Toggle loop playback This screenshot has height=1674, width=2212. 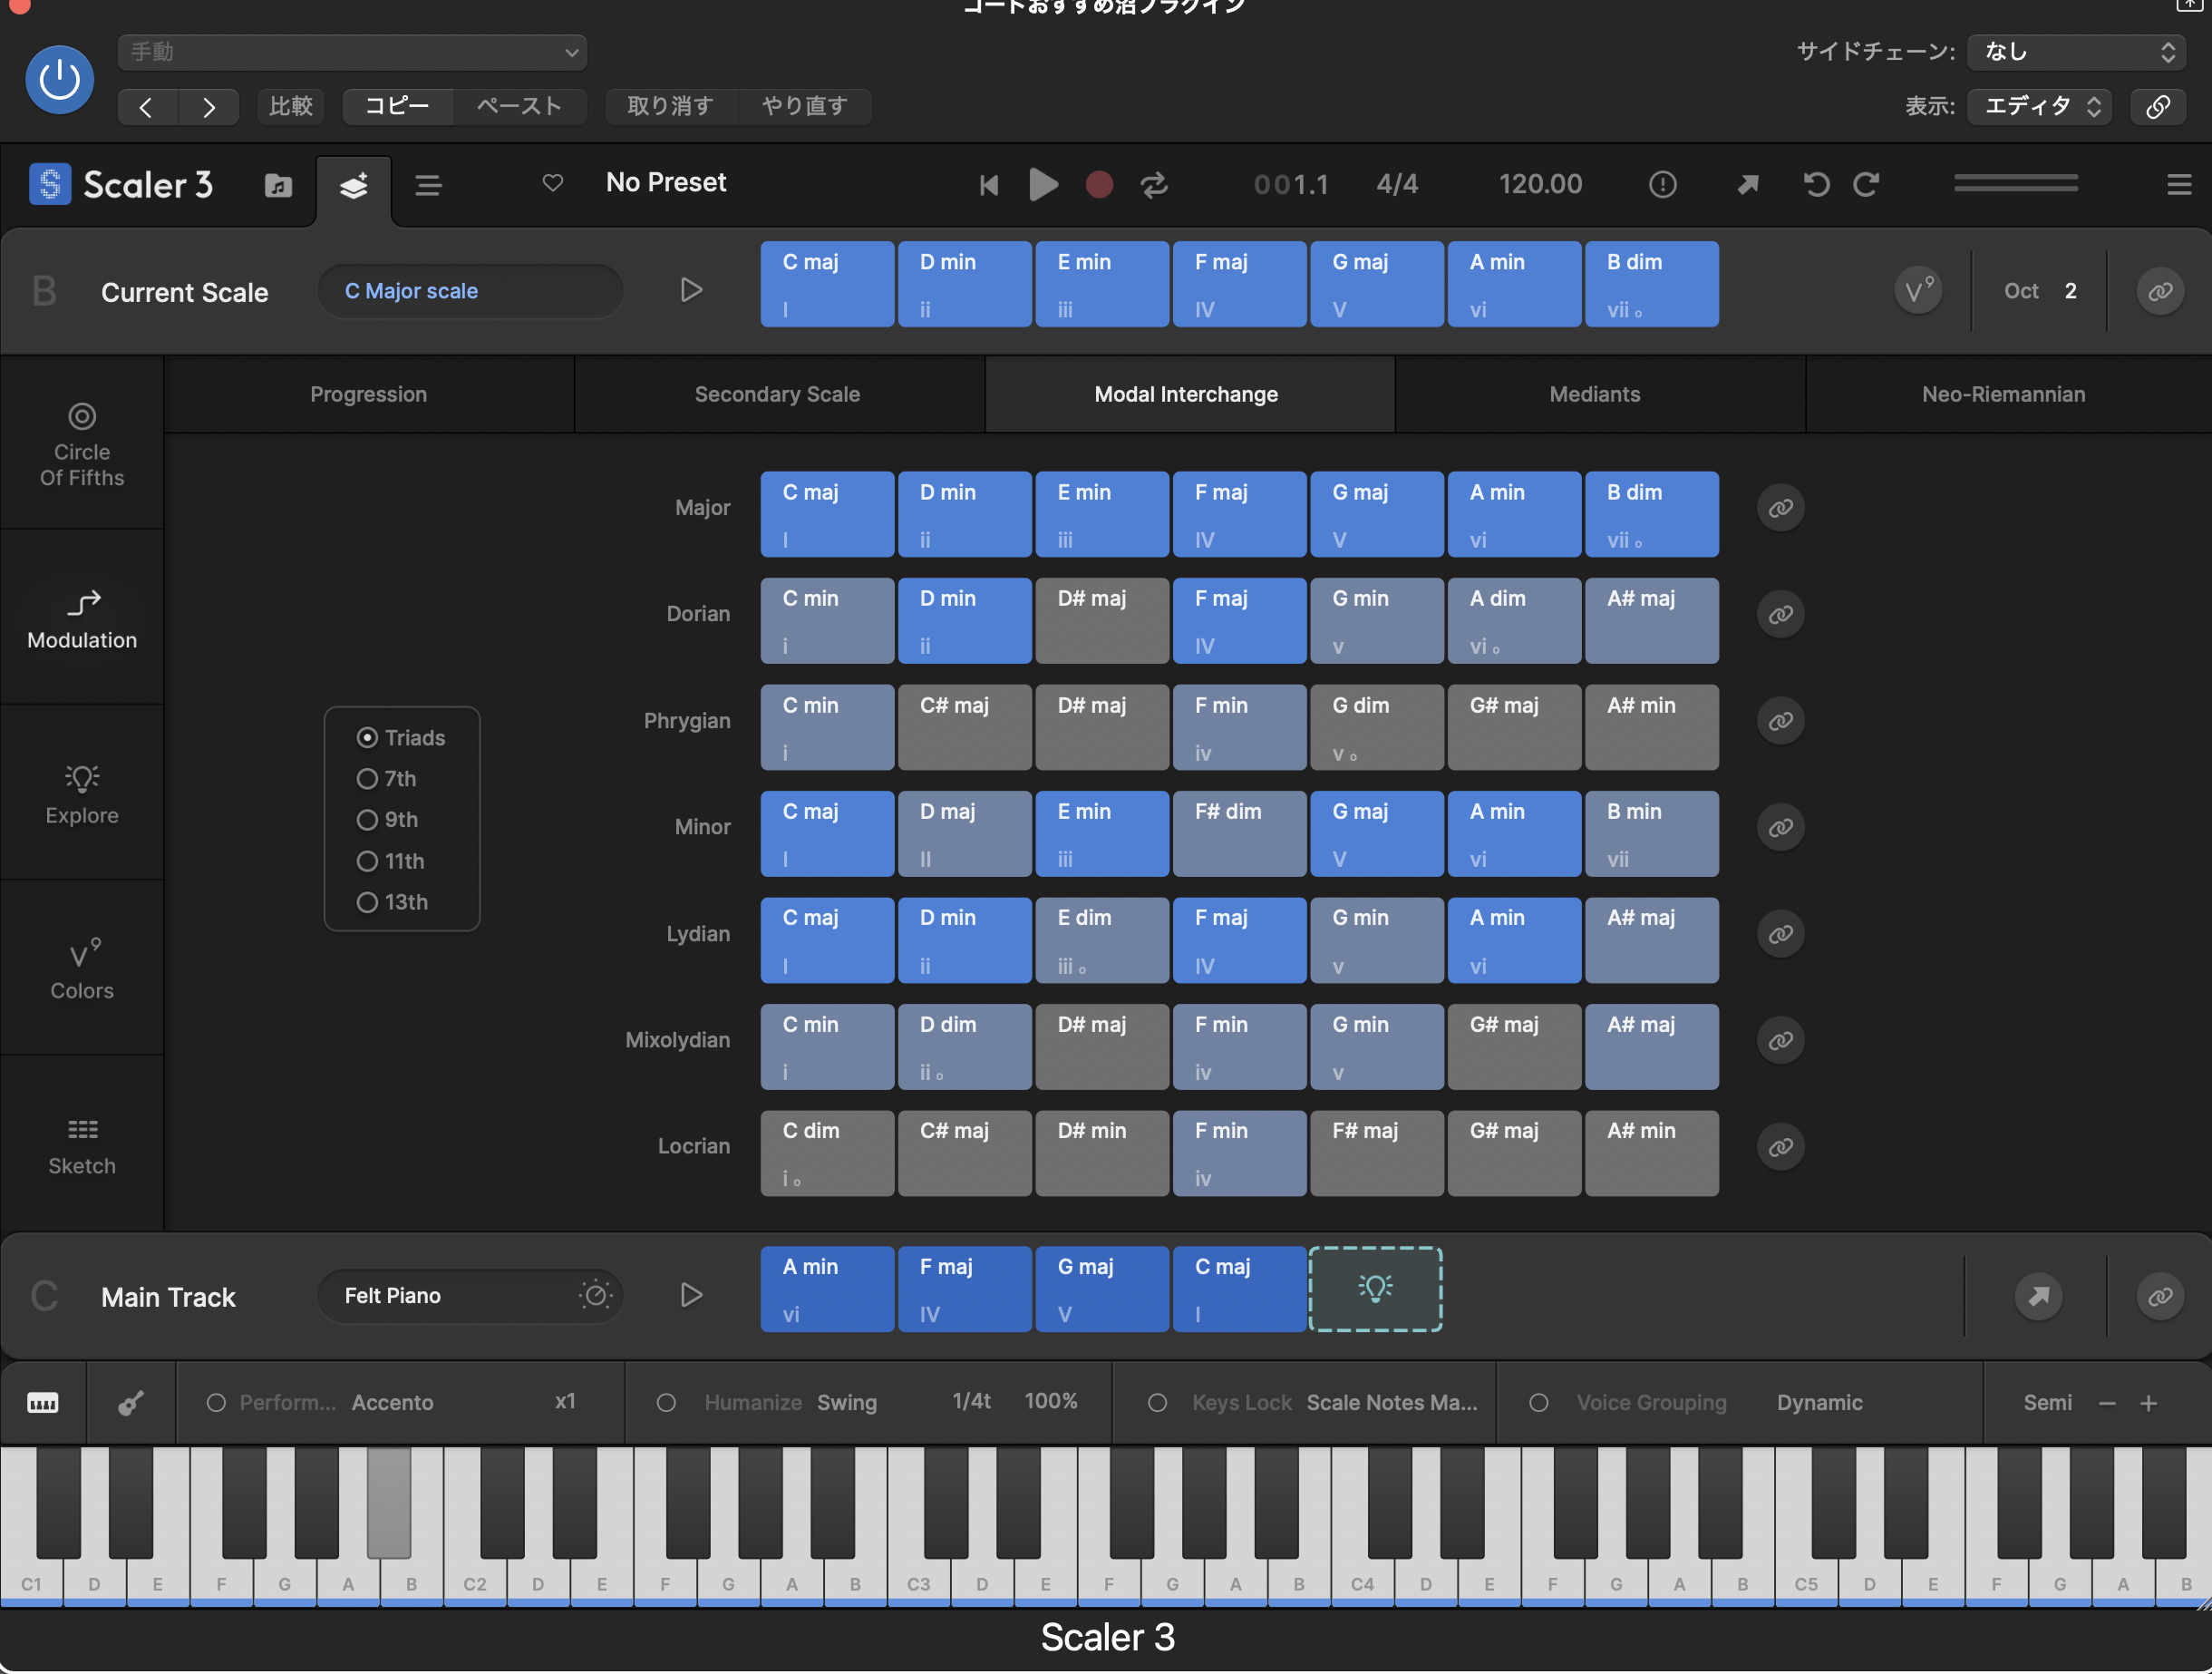point(1154,185)
